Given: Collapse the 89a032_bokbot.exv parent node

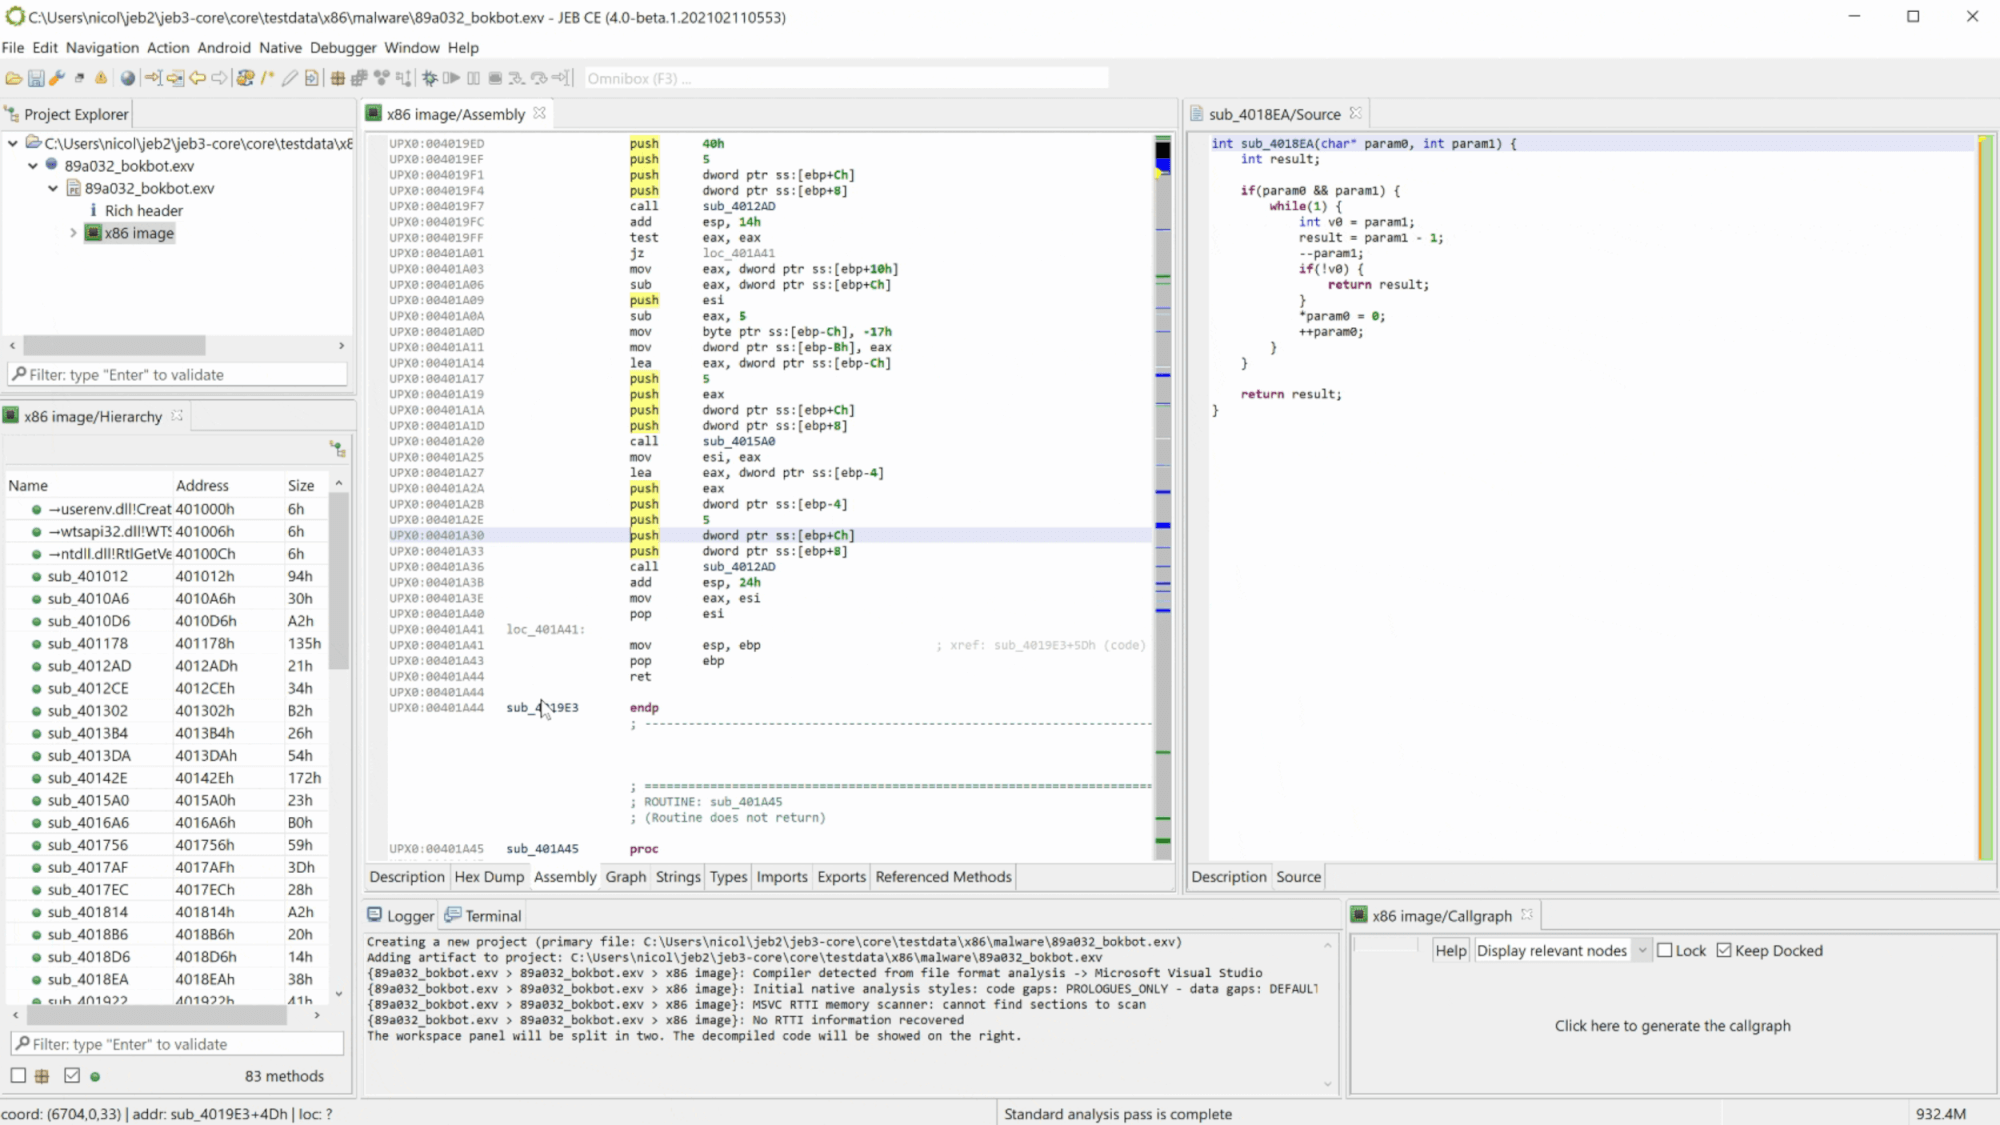Looking at the screenshot, I should pyautogui.click(x=33, y=166).
